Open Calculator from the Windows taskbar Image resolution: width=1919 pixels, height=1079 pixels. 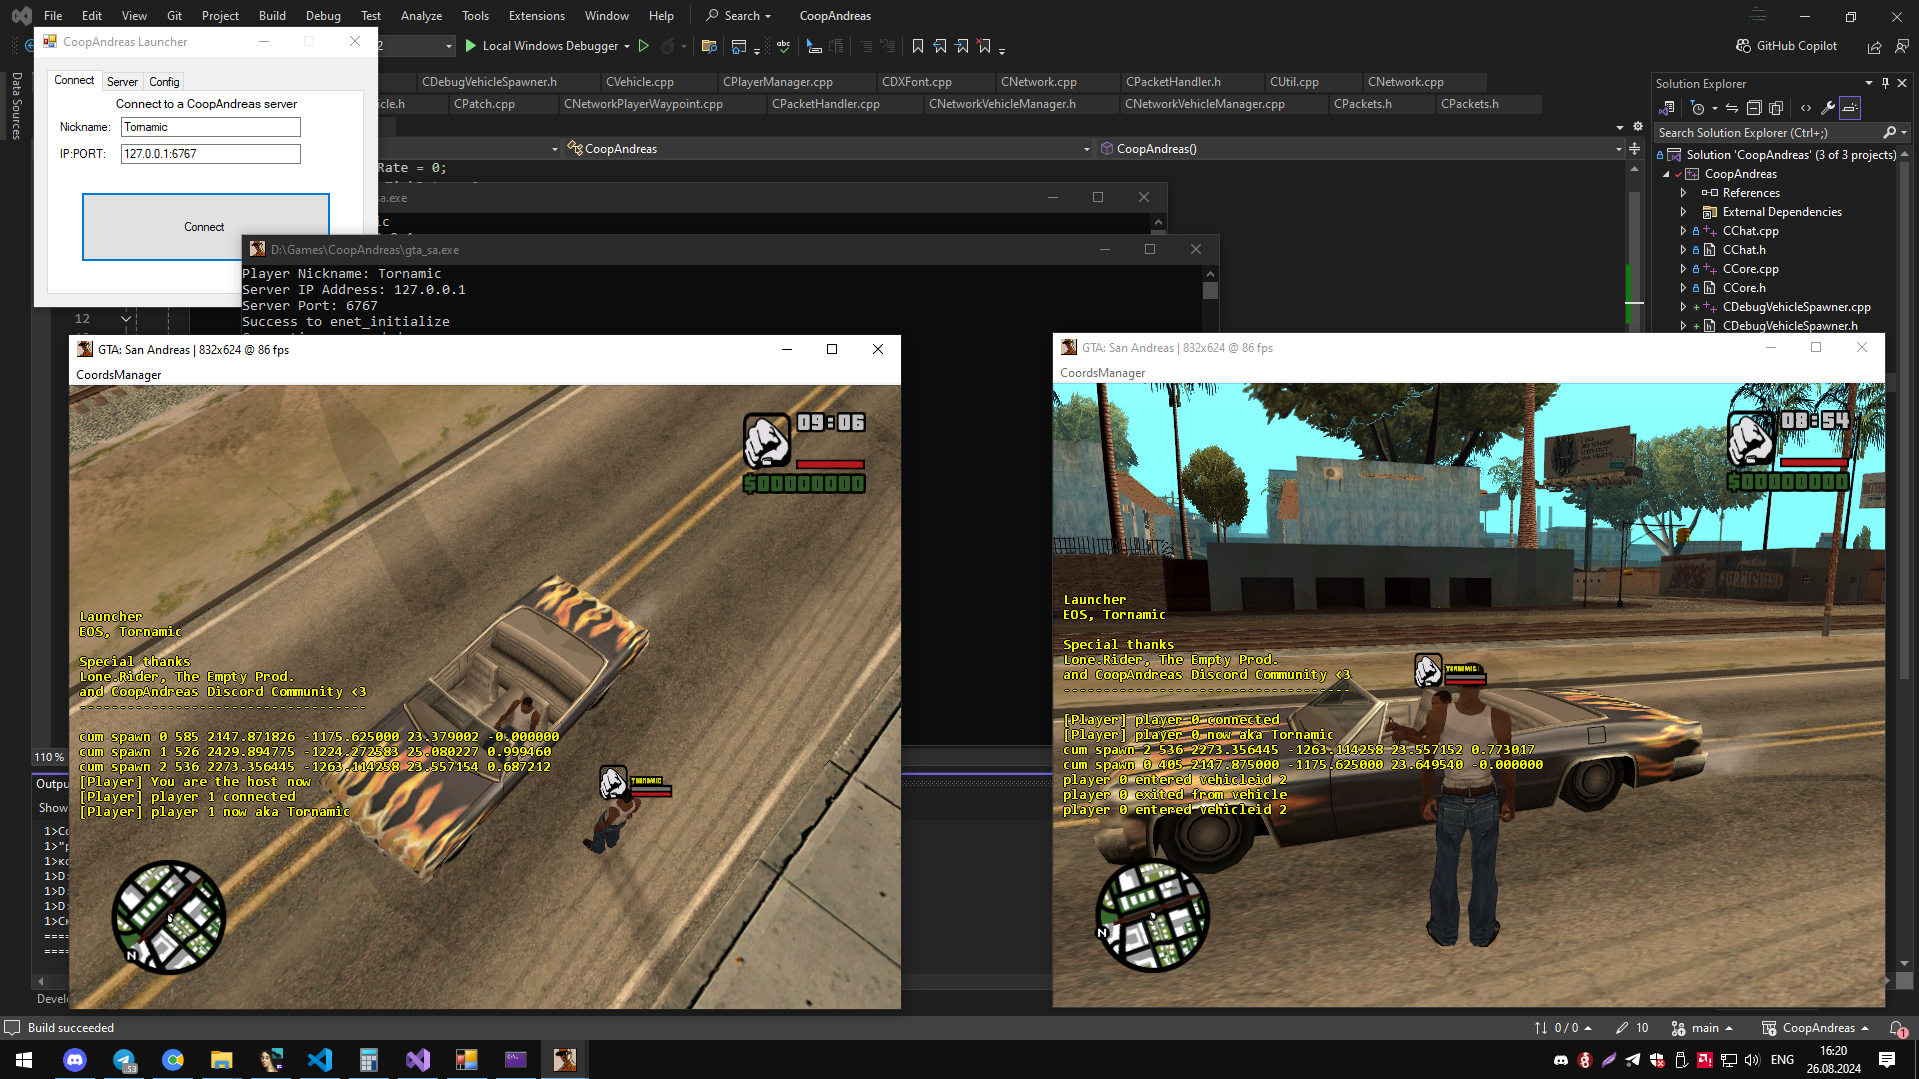(x=369, y=1059)
